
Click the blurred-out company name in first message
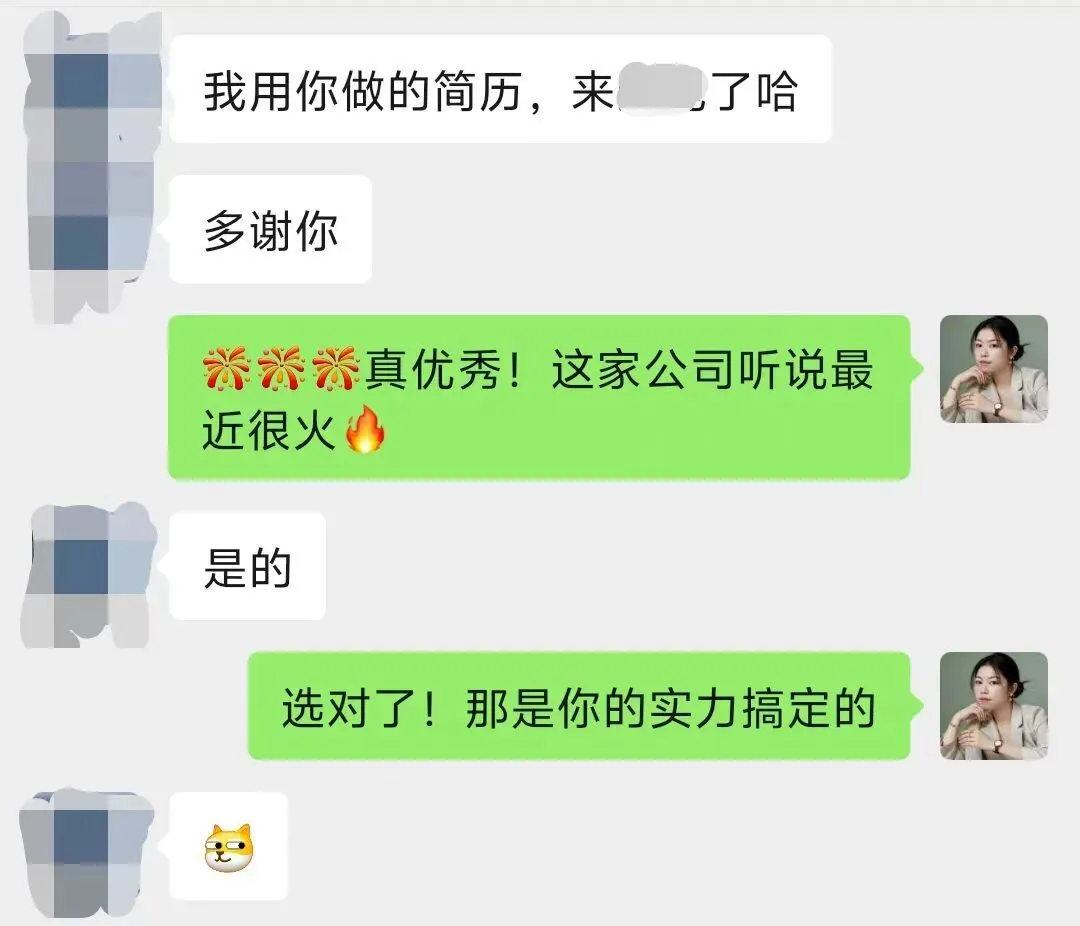pyautogui.click(x=660, y=88)
